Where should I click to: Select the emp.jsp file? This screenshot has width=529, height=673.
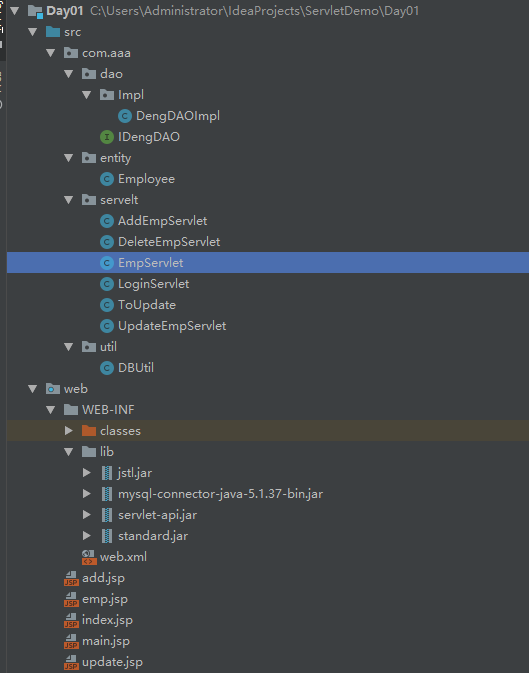tap(105, 599)
